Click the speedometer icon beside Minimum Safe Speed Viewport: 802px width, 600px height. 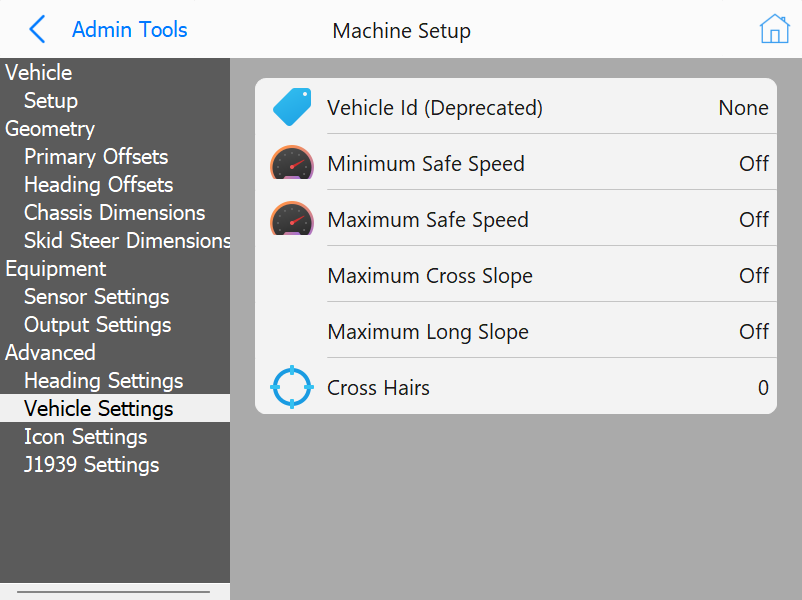click(292, 163)
